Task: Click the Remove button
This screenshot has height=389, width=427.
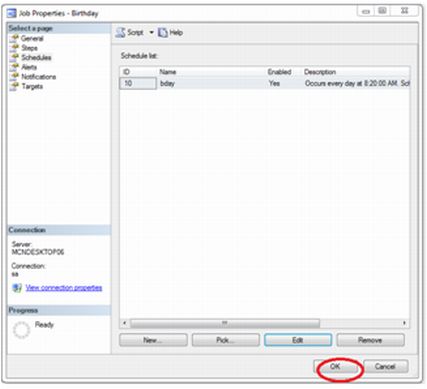Action: 370,340
